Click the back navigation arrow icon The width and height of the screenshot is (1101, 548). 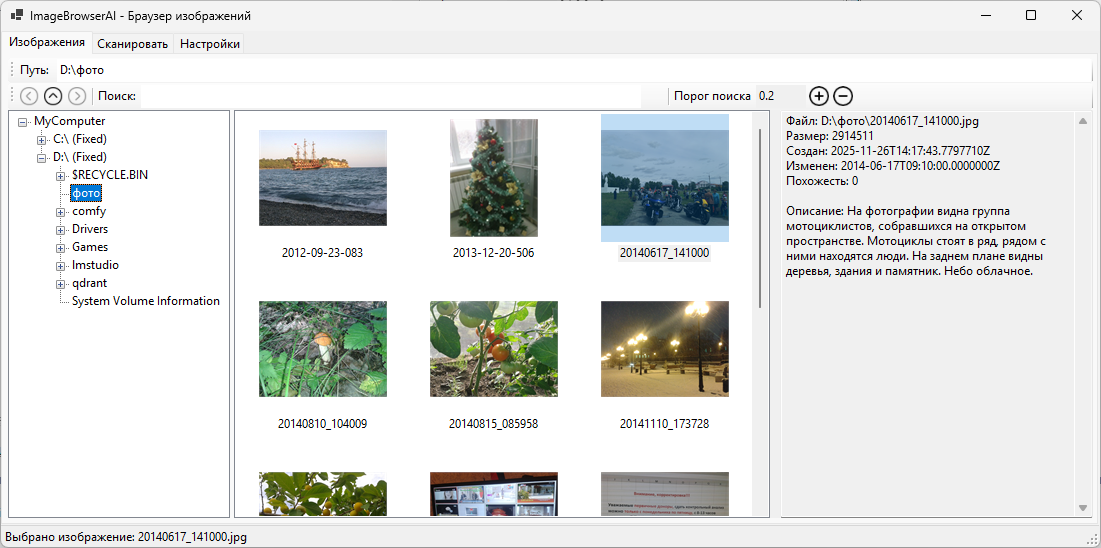[x=29, y=96]
